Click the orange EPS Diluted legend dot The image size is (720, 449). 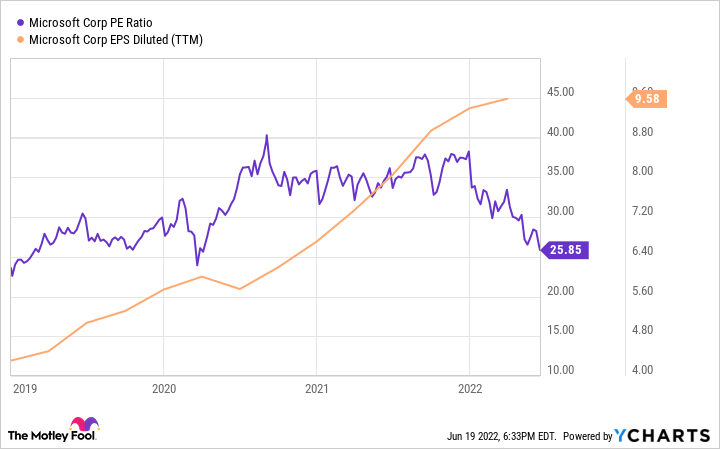20,40
